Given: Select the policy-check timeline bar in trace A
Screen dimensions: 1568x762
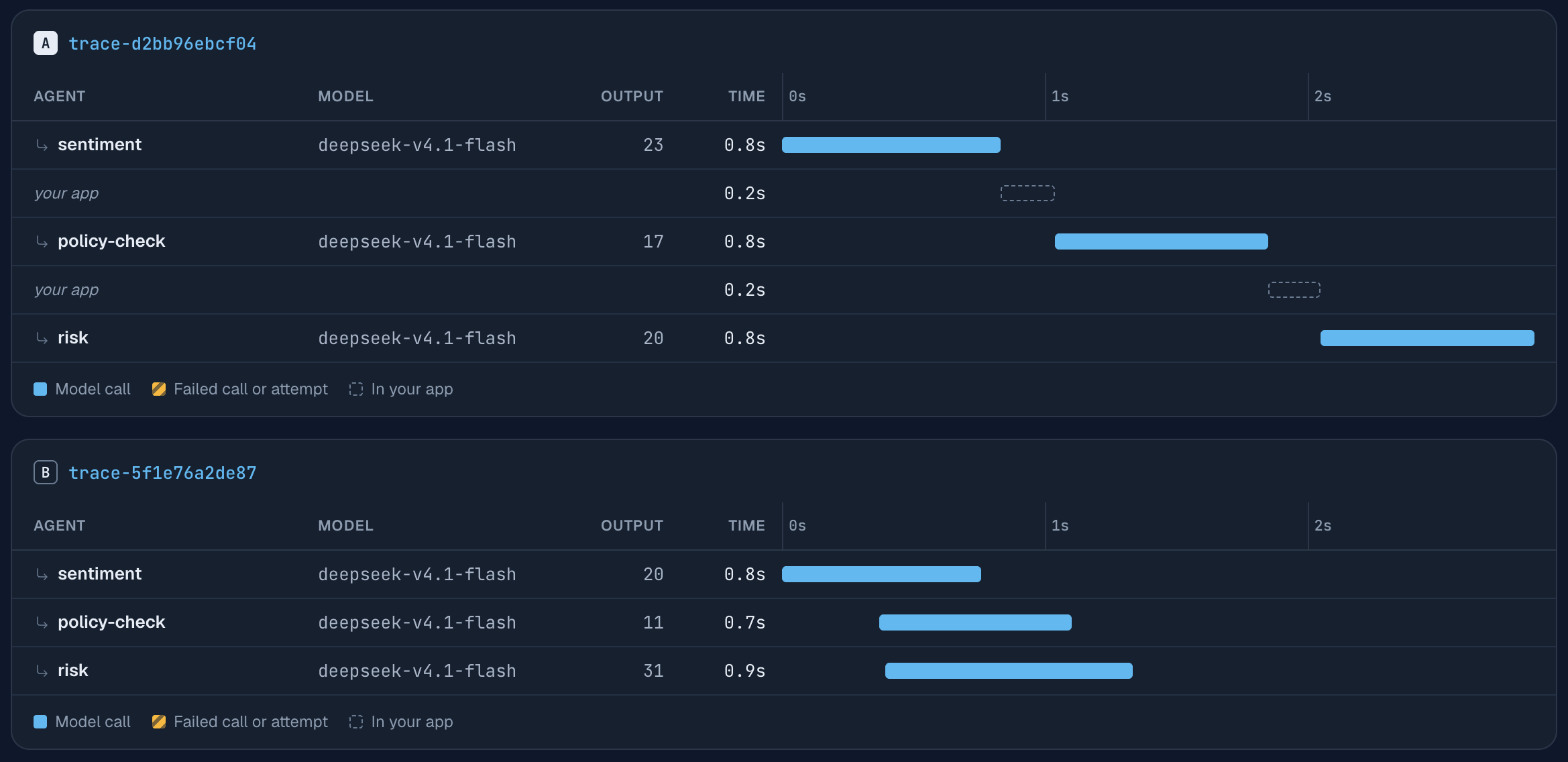Looking at the screenshot, I should click(1161, 241).
